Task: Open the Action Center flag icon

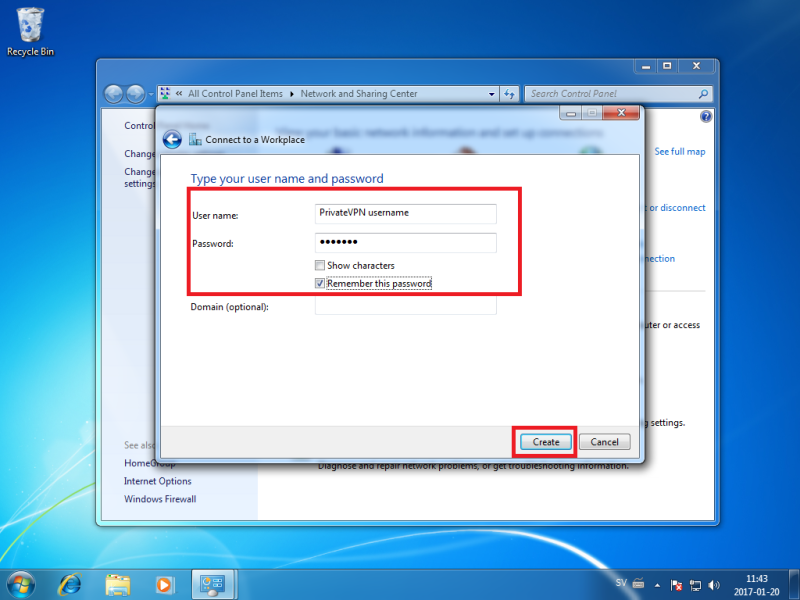Action: [x=677, y=585]
